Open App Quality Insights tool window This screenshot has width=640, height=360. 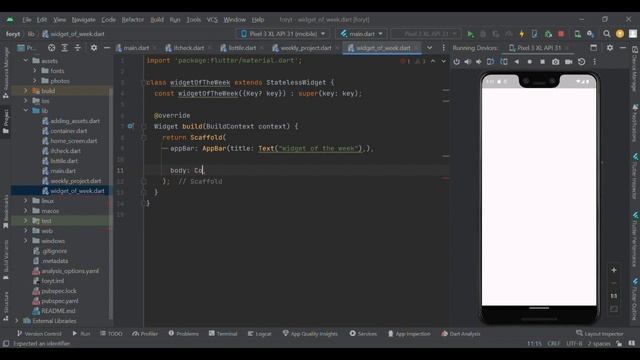[310, 333]
